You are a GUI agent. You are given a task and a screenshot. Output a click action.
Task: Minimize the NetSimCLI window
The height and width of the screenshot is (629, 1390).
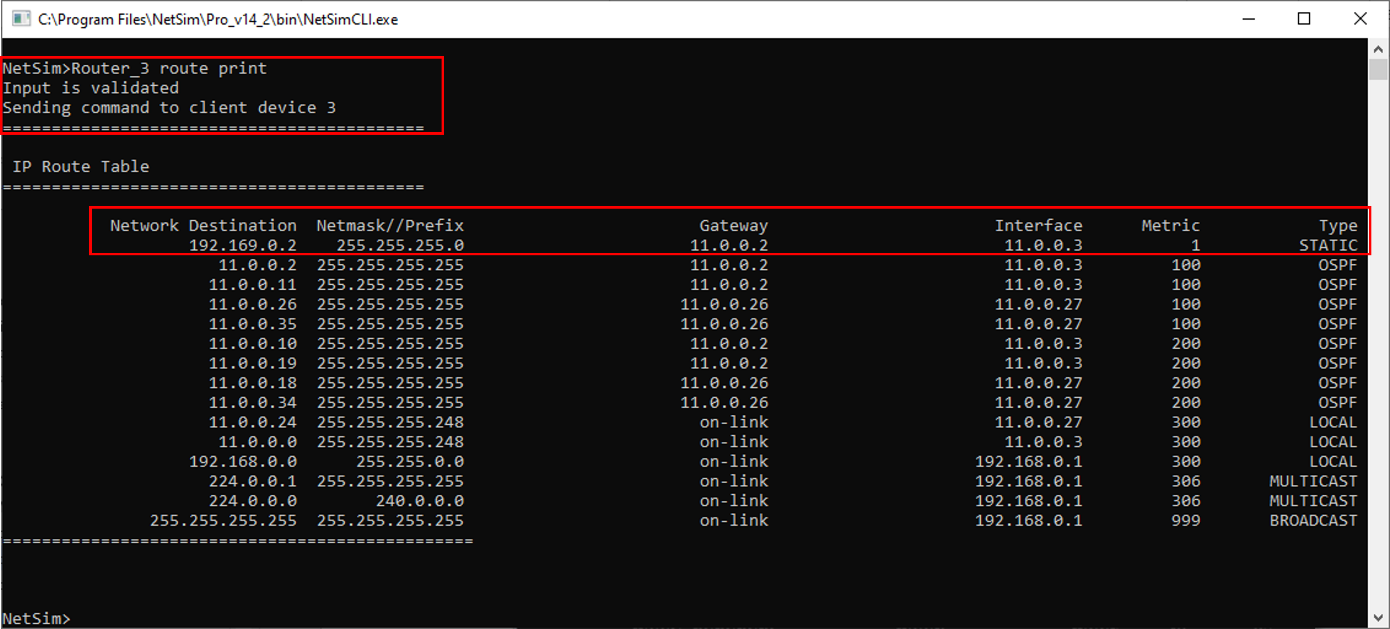[1248, 19]
